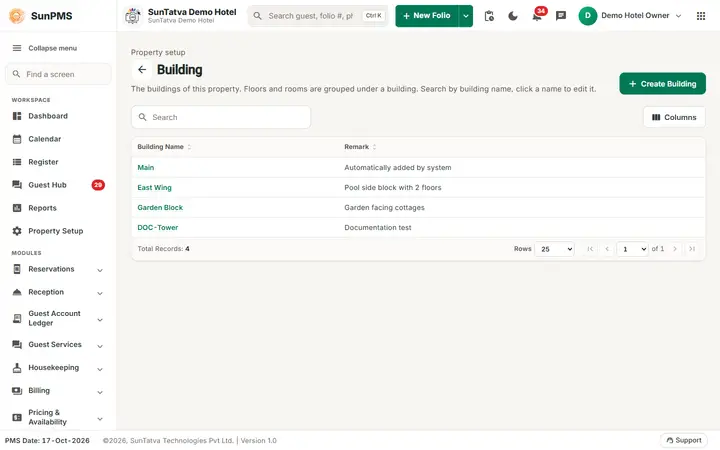Click the back arrow beside Building
This screenshot has width=720, height=450.
[x=142, y=70]
